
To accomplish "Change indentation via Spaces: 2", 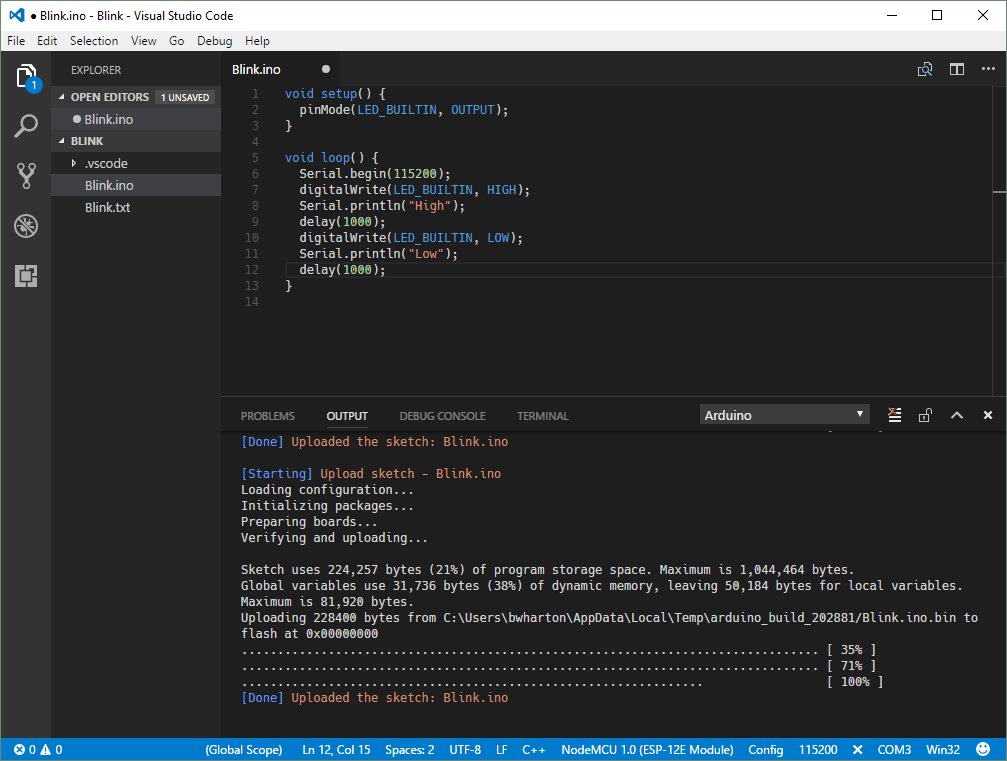I will pyautogui.click(x=410, y=749).
